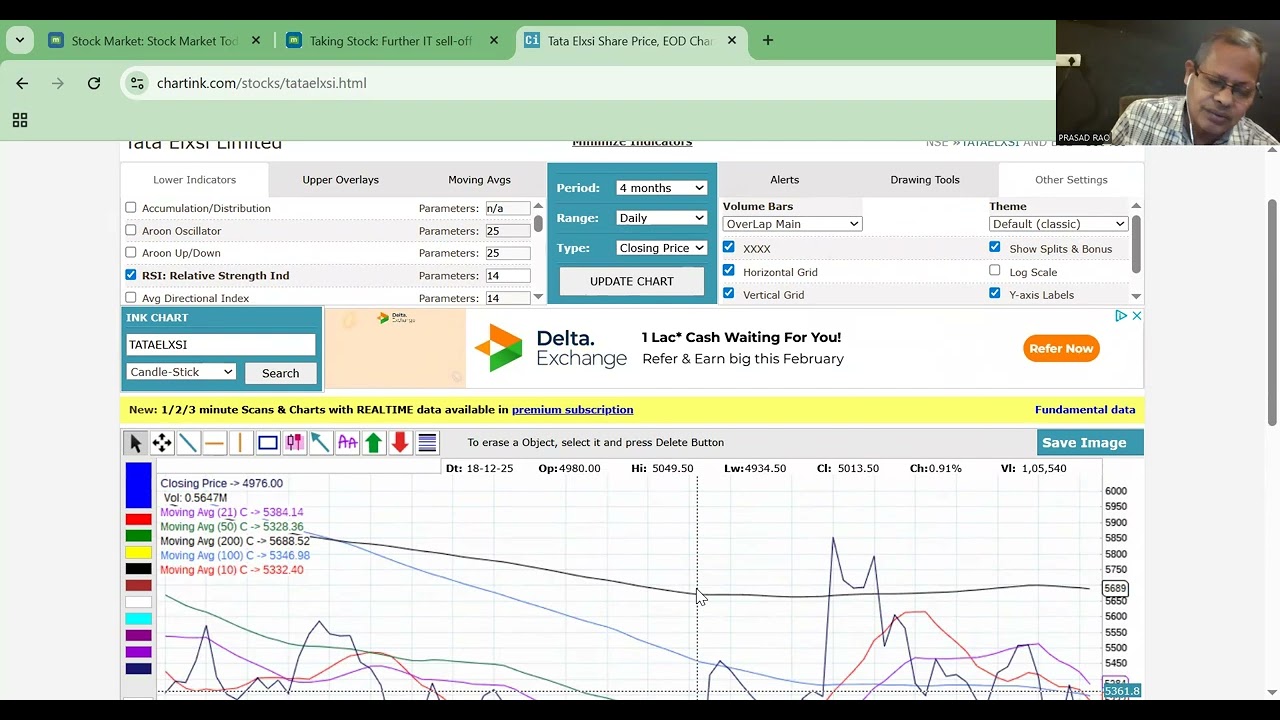The width and height of the screenshot is (1280, 720).
Task: Select the candlestick marker tool
Action: pos(294,442)
